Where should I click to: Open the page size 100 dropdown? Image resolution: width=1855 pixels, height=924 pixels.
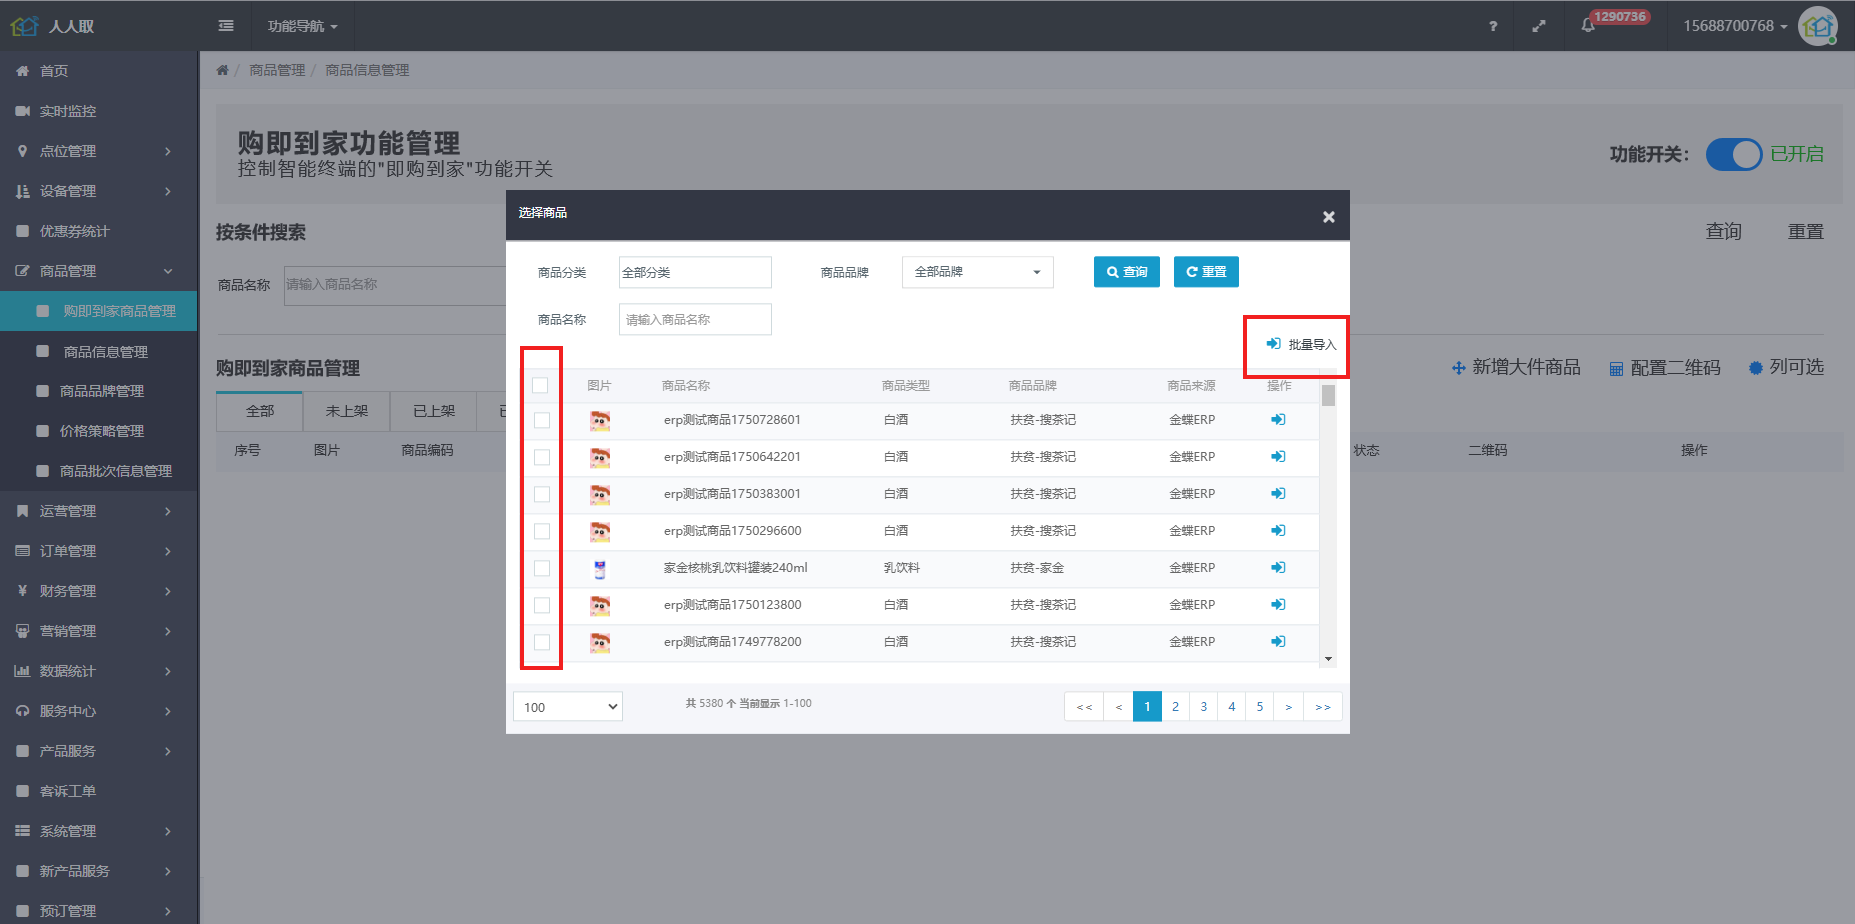(x=567, y=707)
